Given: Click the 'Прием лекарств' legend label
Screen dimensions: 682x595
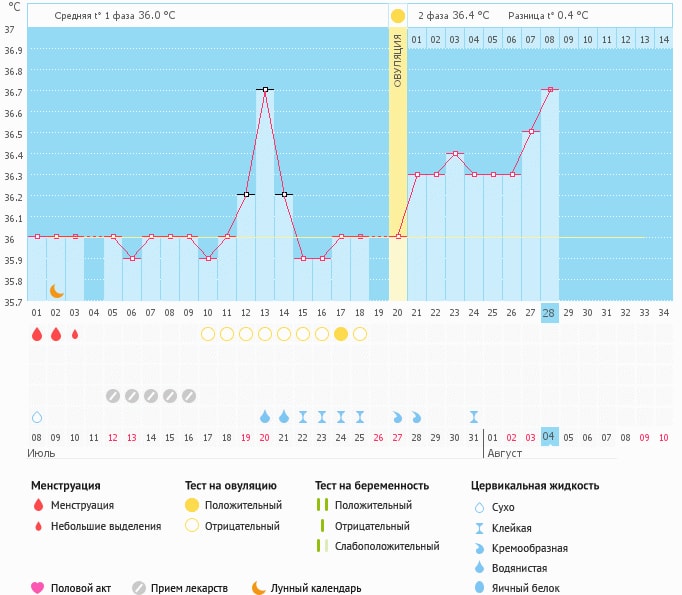Looking at the screenshot, I should [189, 588].
